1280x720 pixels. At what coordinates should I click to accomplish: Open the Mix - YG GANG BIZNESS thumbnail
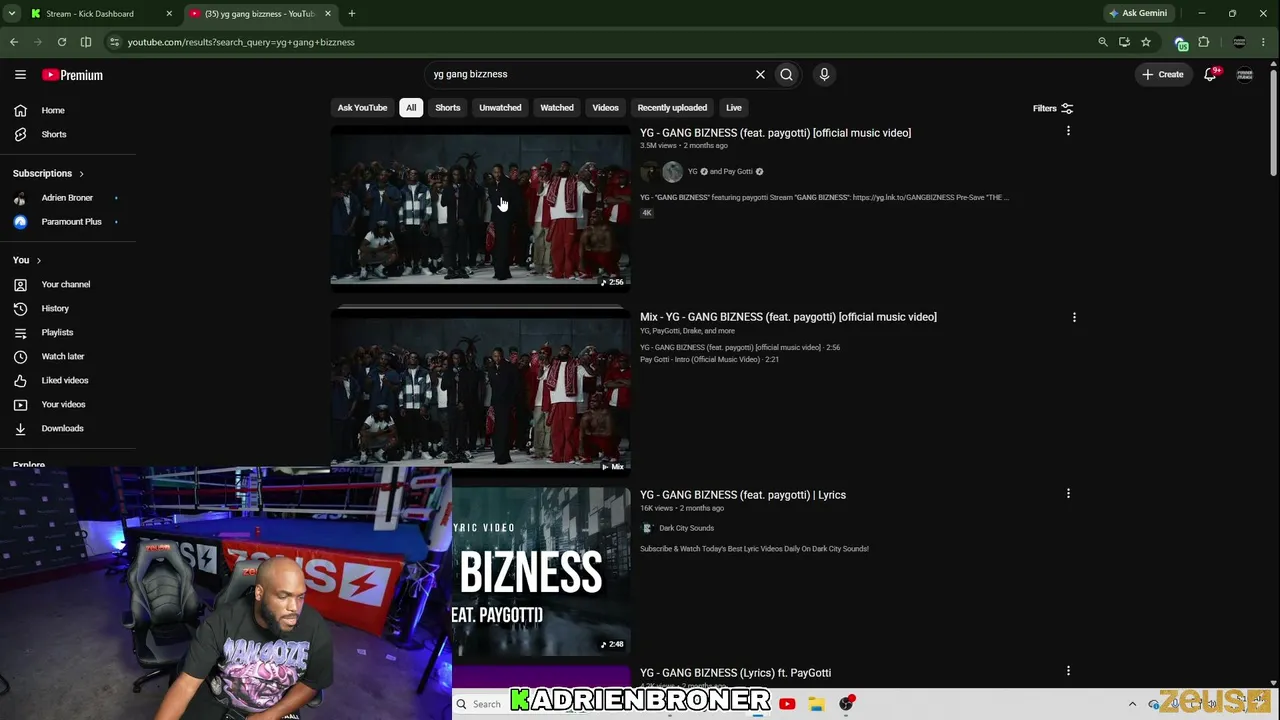[x=480, y=389]
